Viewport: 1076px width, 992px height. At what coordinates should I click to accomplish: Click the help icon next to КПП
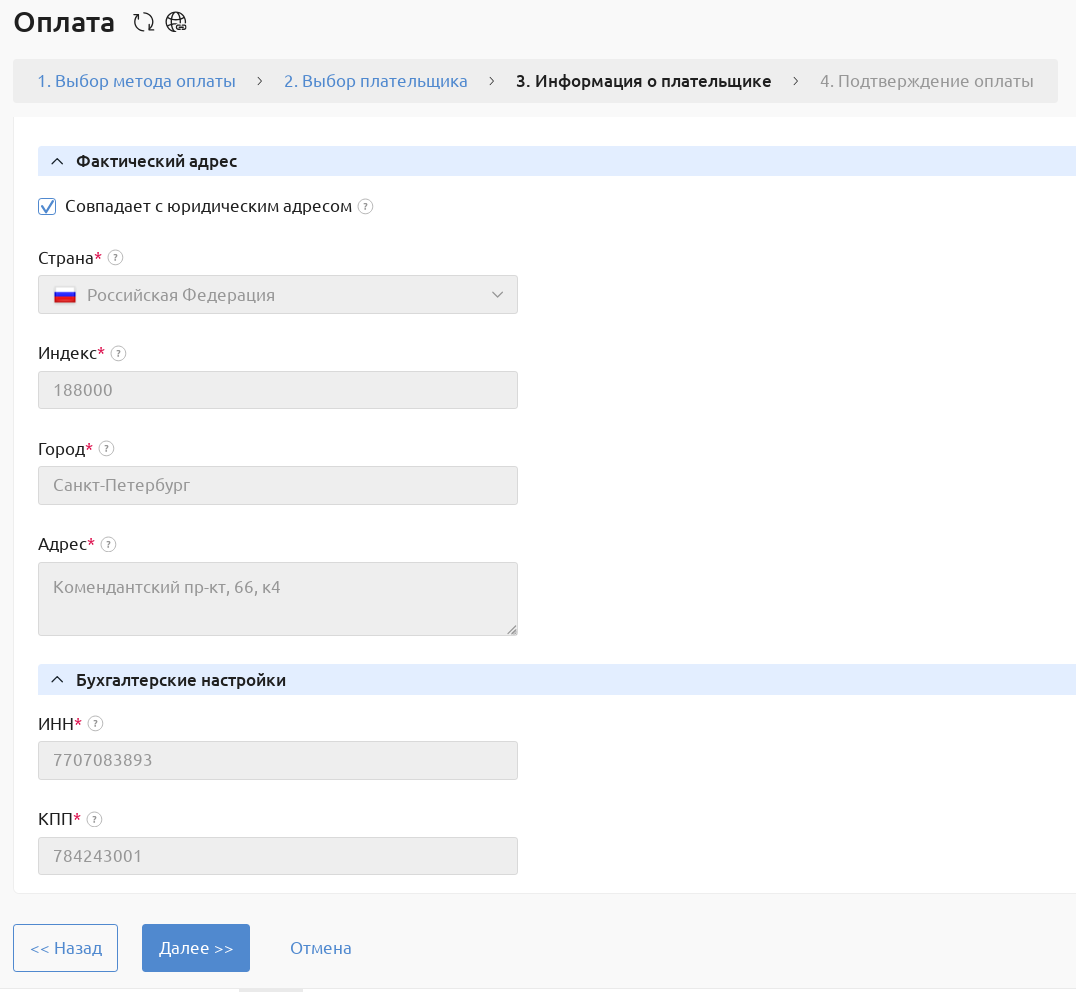(94, 819)
